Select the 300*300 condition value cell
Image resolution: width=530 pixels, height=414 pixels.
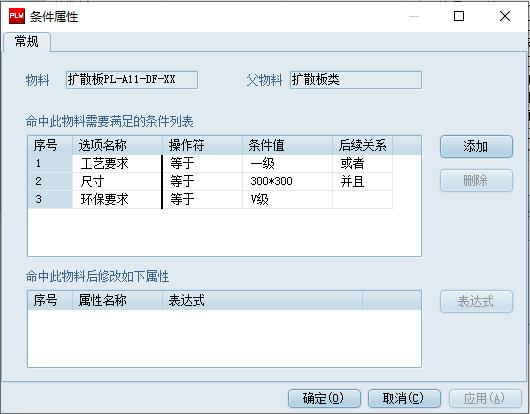tap(287, 181)
